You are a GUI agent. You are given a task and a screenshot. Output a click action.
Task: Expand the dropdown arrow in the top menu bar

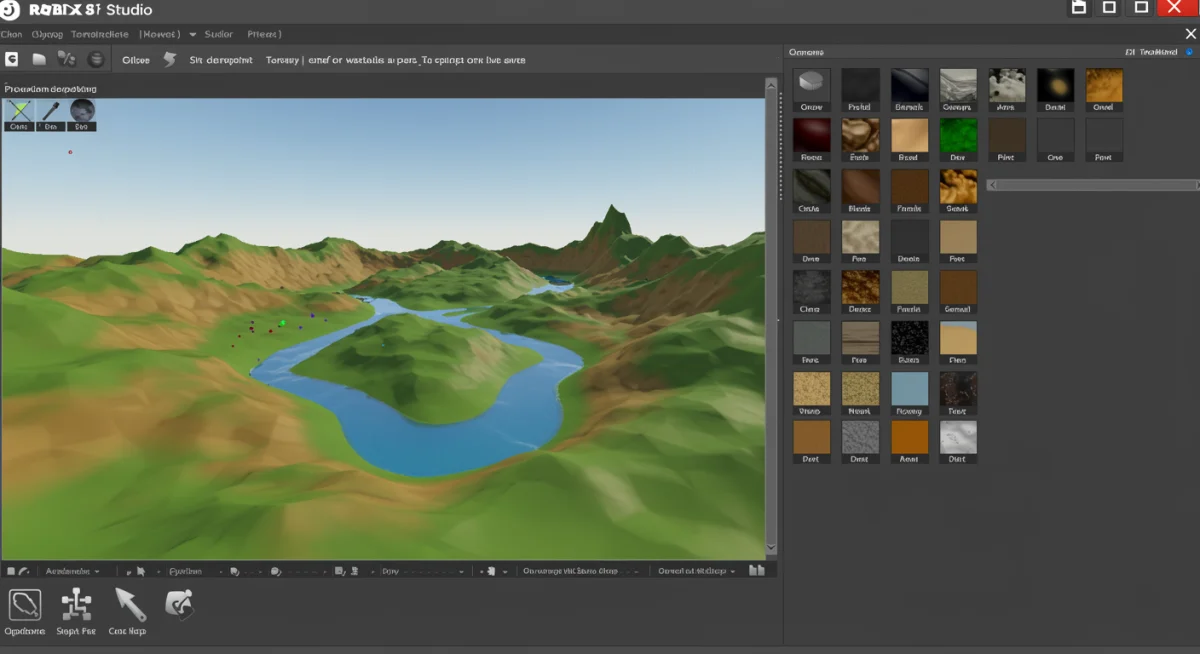tap(192, 34)
